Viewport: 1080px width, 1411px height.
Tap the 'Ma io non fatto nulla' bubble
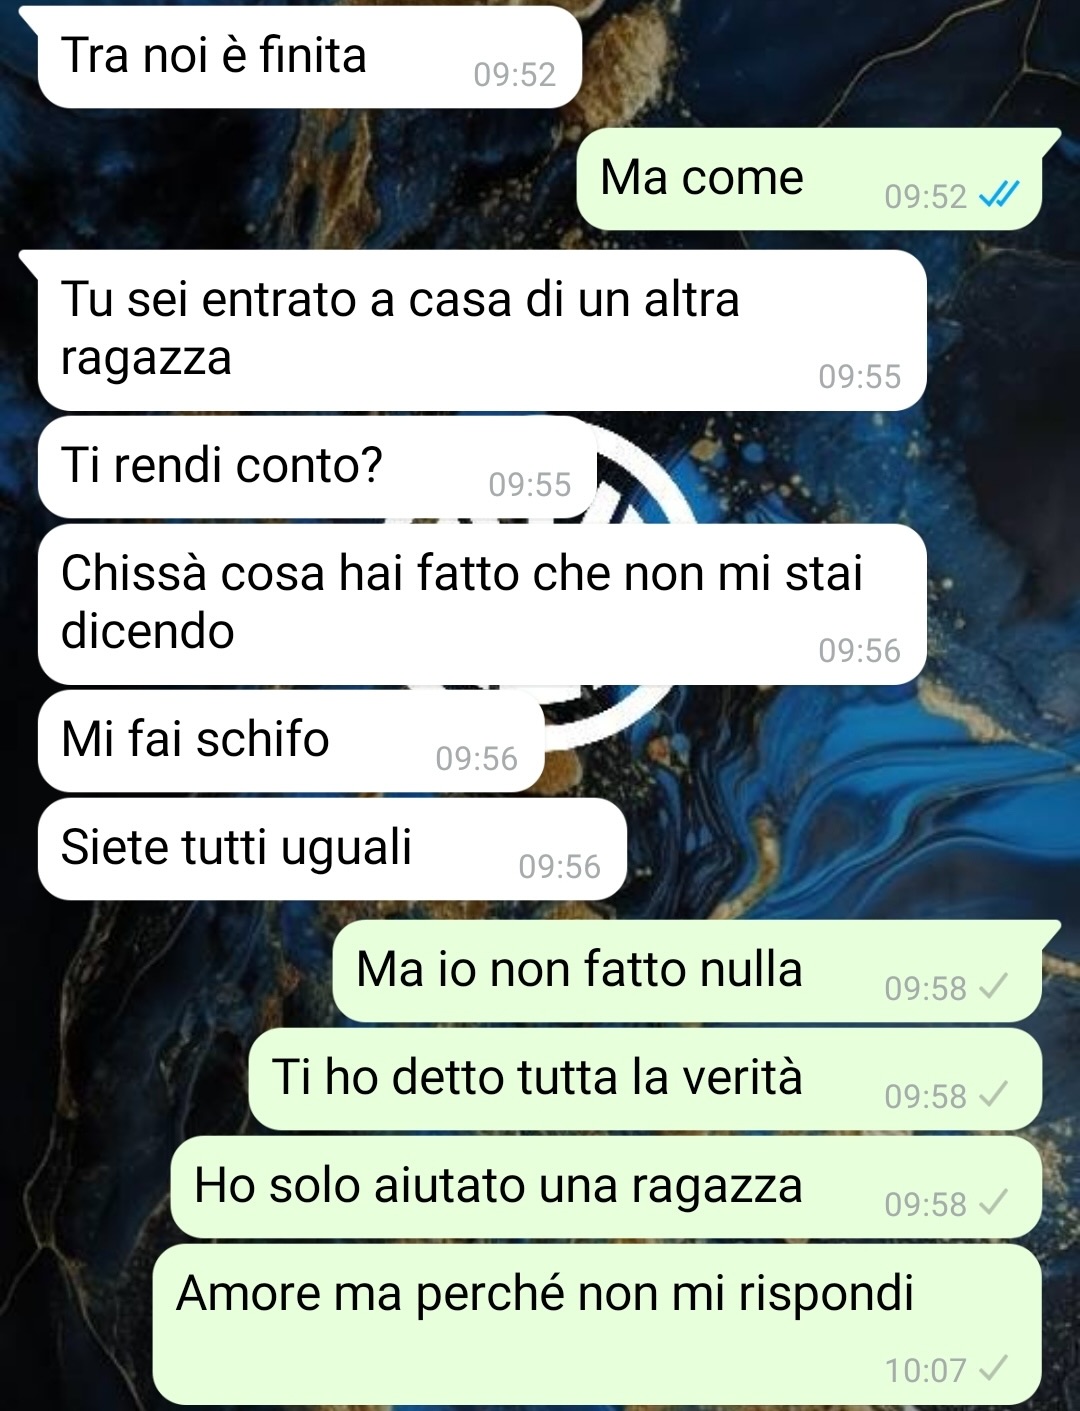pyautogui.click(x=687, y=971)
